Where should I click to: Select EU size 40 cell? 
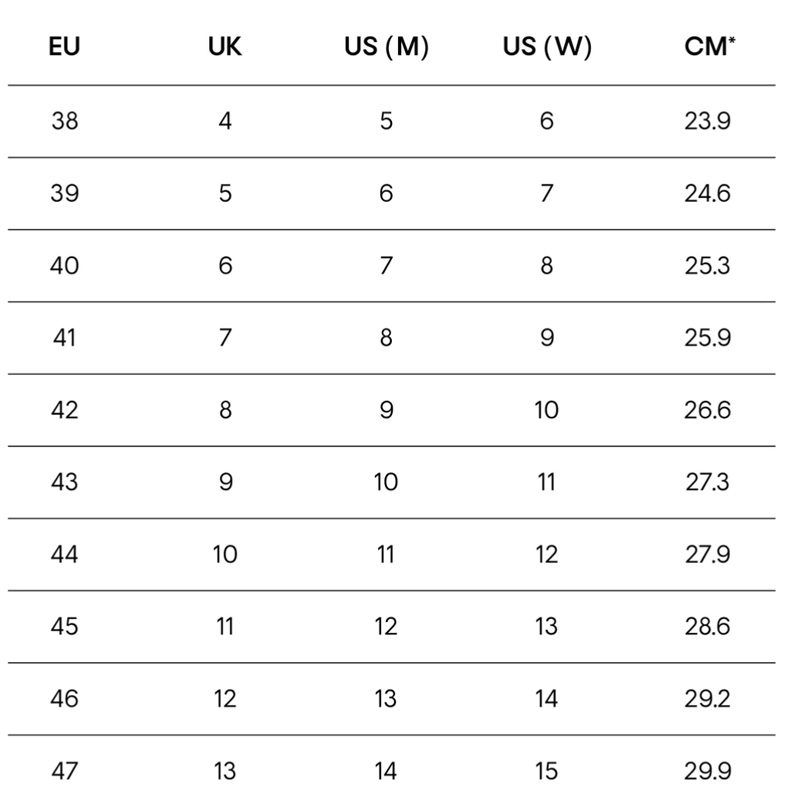click(x=64, y=266)
